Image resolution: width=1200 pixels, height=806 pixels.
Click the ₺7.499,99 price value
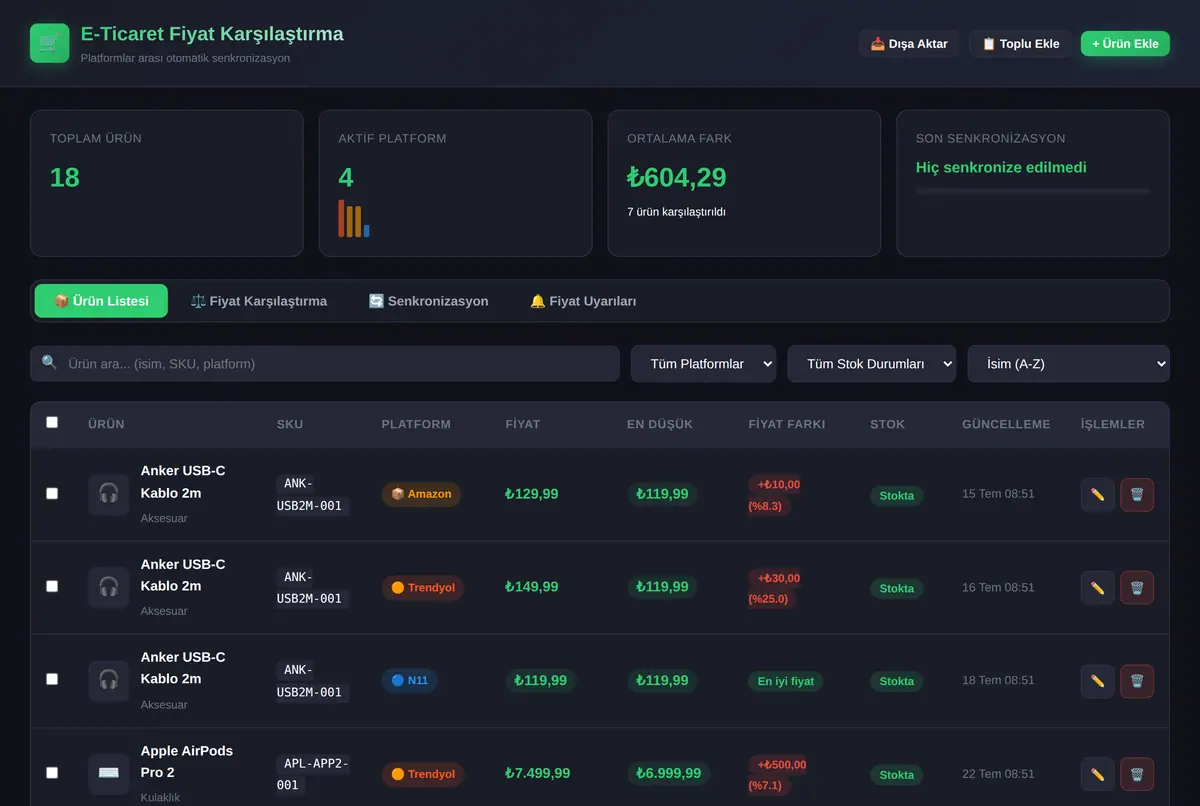point(538,773)
